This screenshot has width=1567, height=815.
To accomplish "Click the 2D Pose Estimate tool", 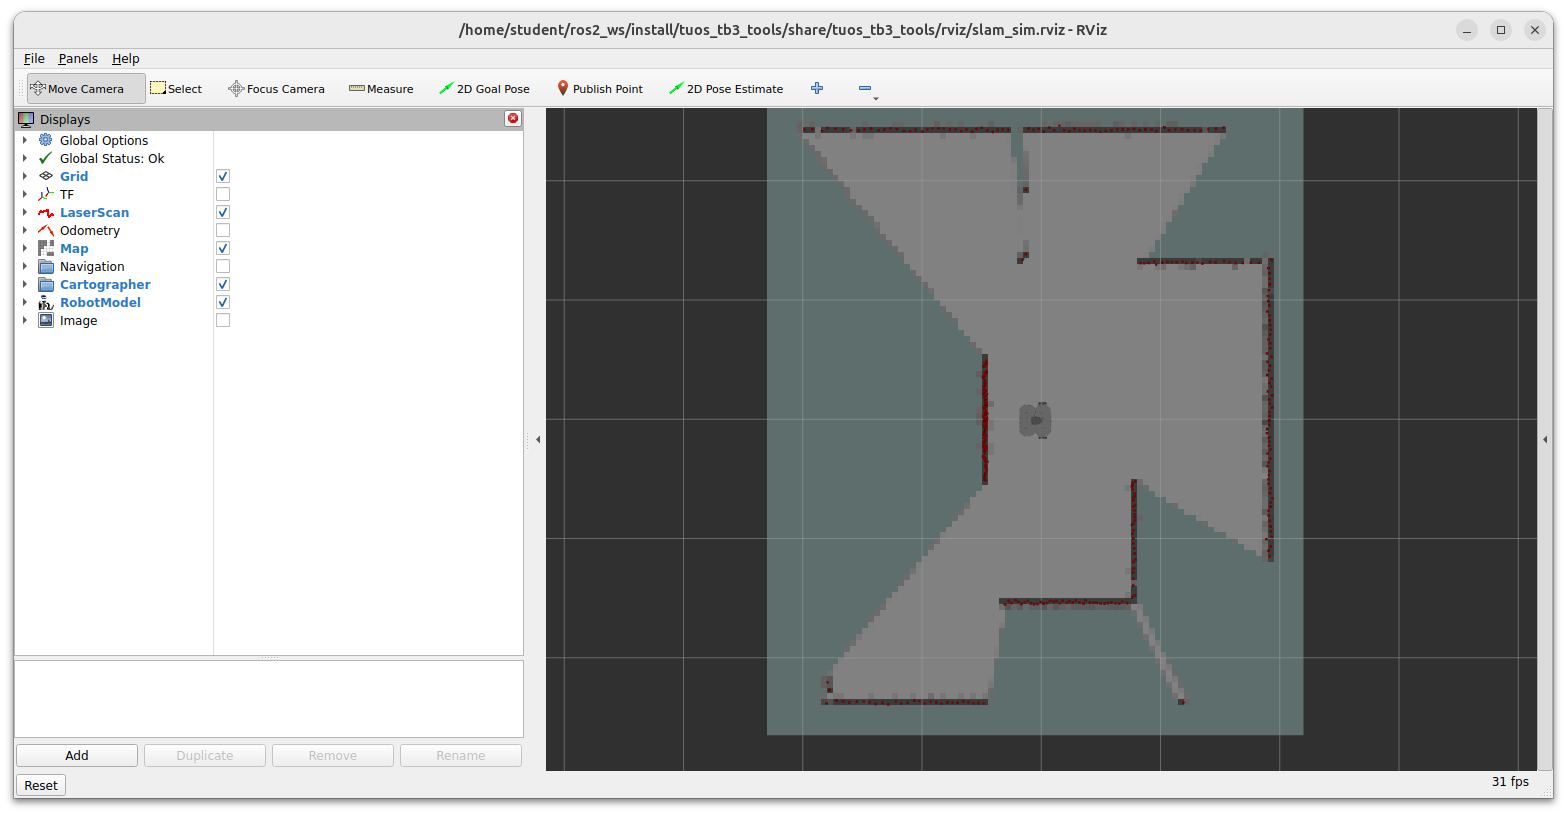I will [726, 89].
